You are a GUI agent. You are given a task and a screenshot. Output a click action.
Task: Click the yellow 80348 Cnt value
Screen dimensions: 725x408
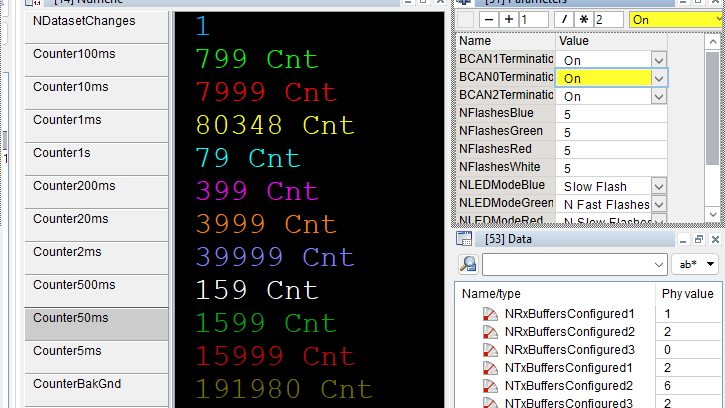(275, 125)
